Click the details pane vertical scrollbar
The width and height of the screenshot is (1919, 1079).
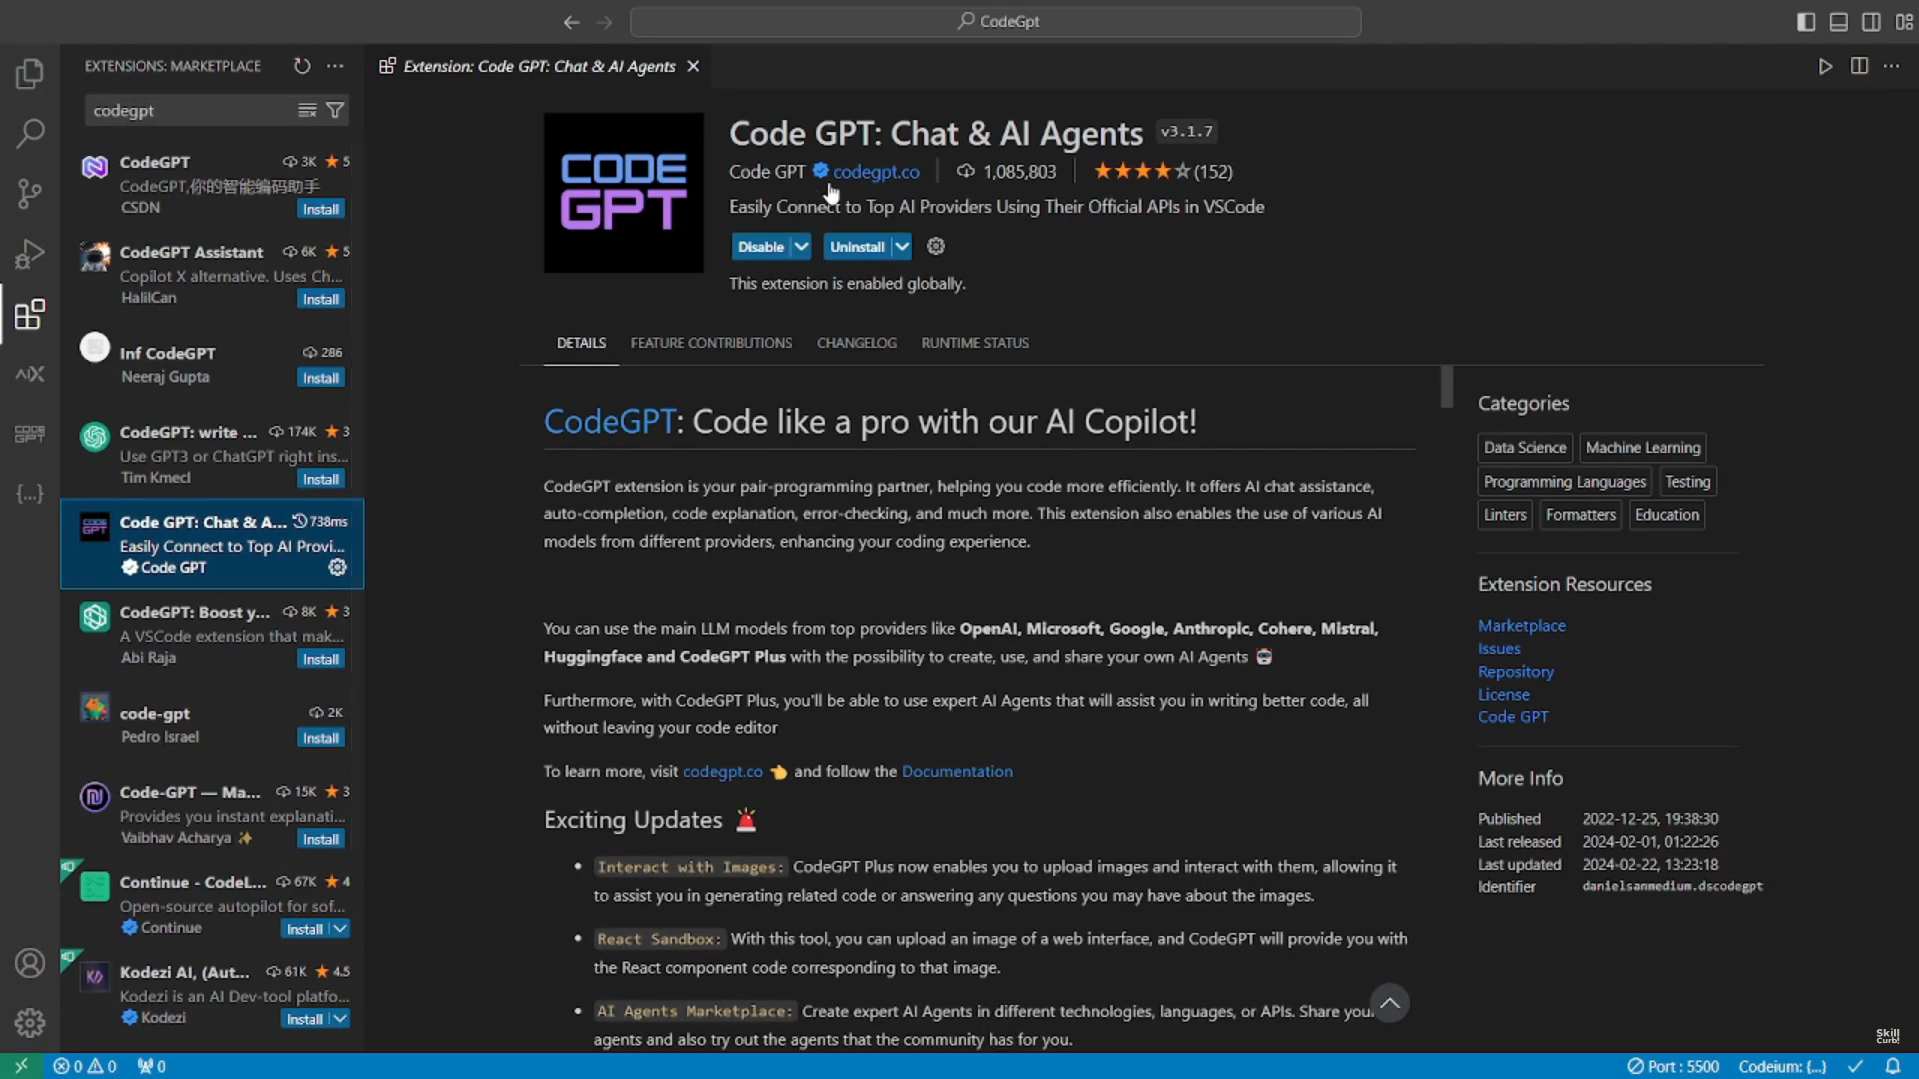1446,387
